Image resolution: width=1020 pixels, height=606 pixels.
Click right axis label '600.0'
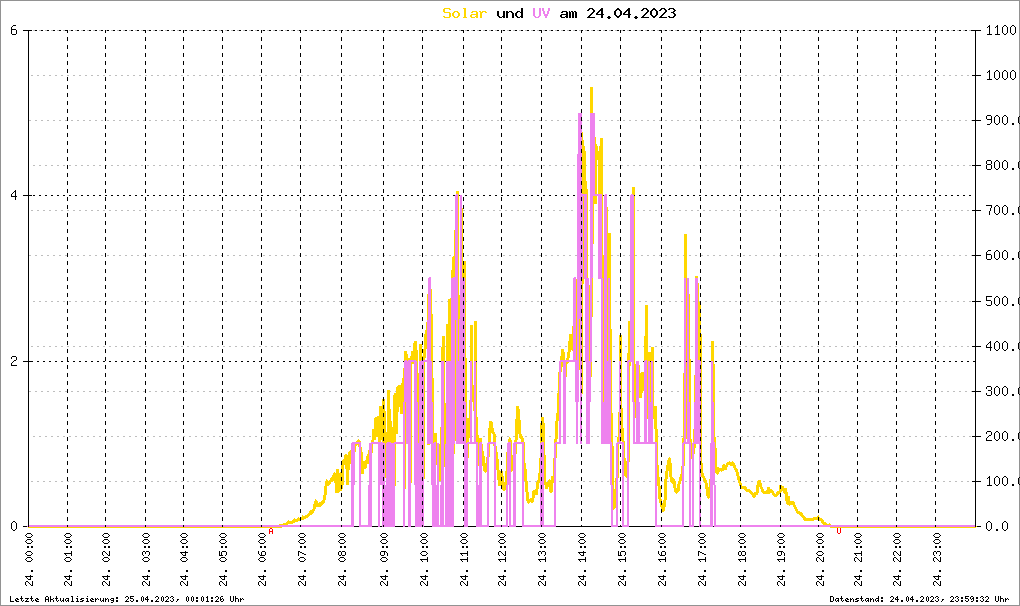pyautogui.click(x=1002, y=256)
